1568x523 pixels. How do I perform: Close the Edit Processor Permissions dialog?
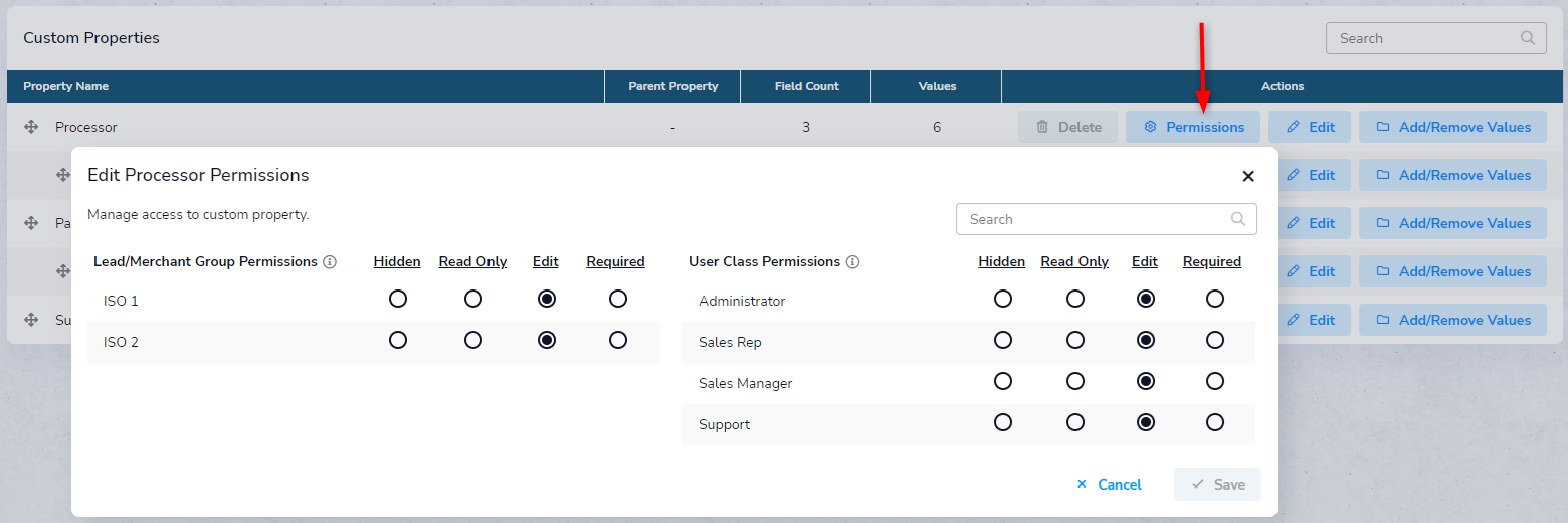click(1248, 176)
